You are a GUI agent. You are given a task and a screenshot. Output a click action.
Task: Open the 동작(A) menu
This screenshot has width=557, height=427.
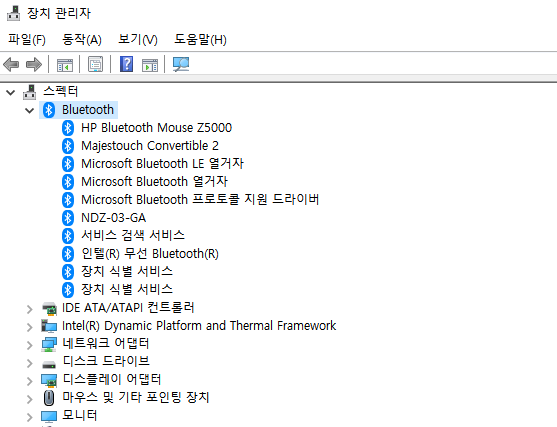point(82,39)
